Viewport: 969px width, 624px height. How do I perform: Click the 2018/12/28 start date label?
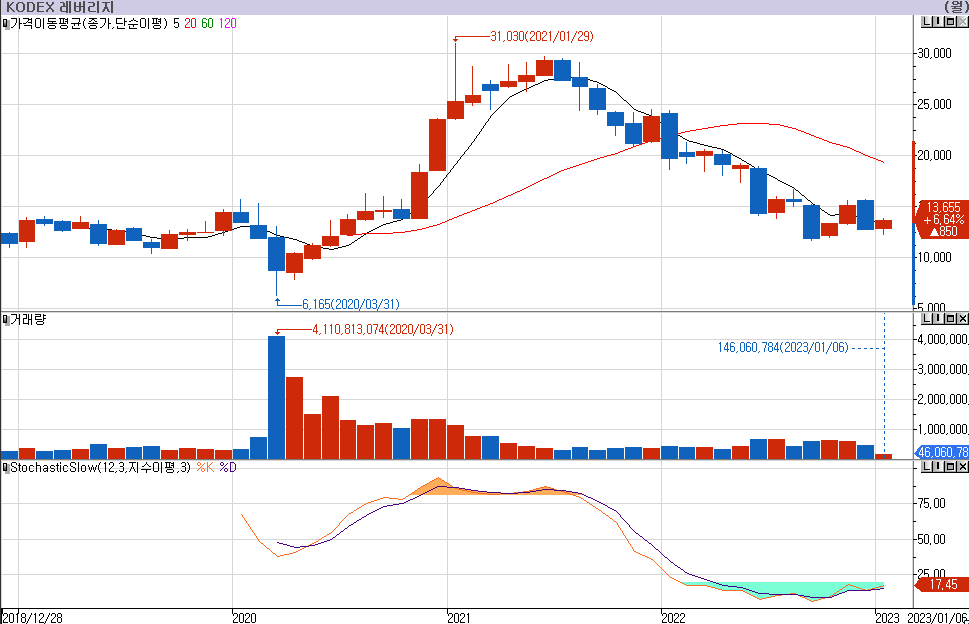tap(33, 618)
